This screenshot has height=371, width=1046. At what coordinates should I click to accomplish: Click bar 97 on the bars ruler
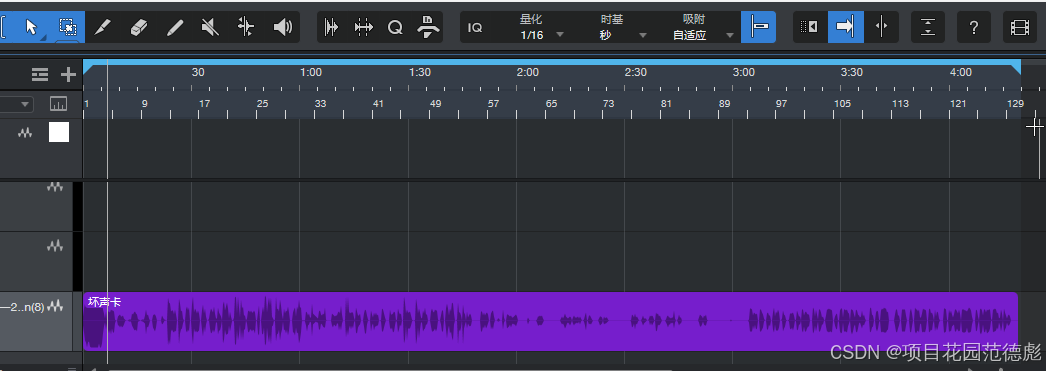click(781, 103)
